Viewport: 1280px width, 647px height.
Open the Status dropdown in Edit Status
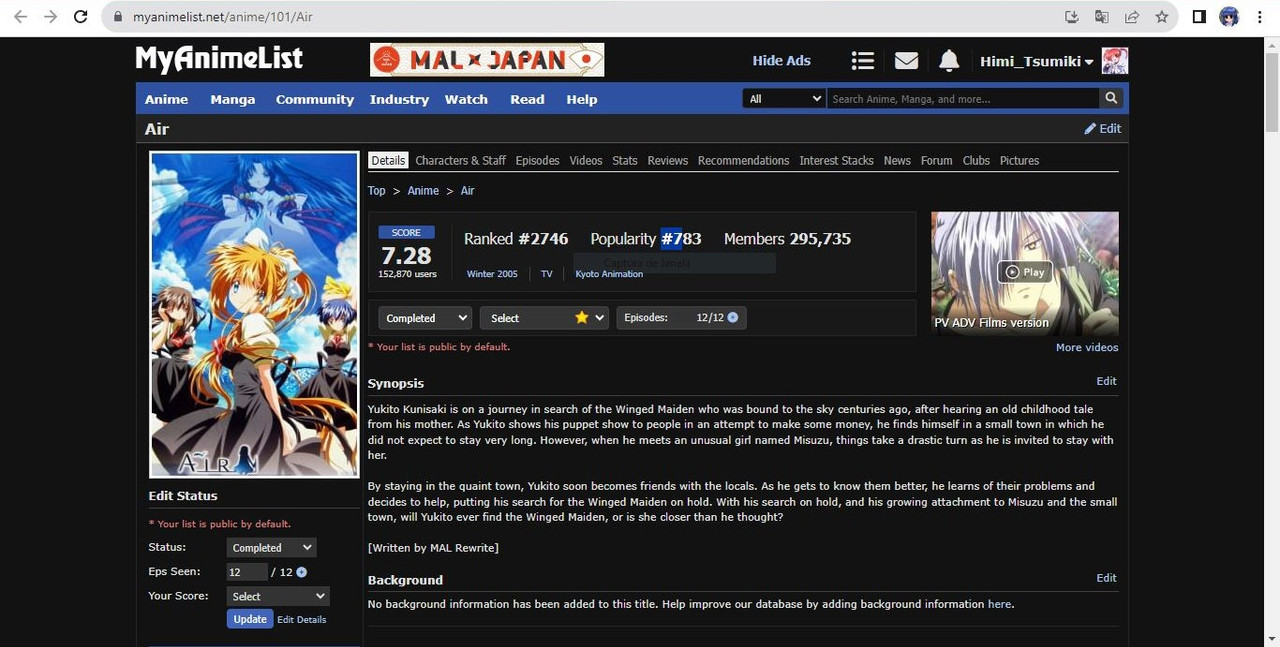coord(271,547)
